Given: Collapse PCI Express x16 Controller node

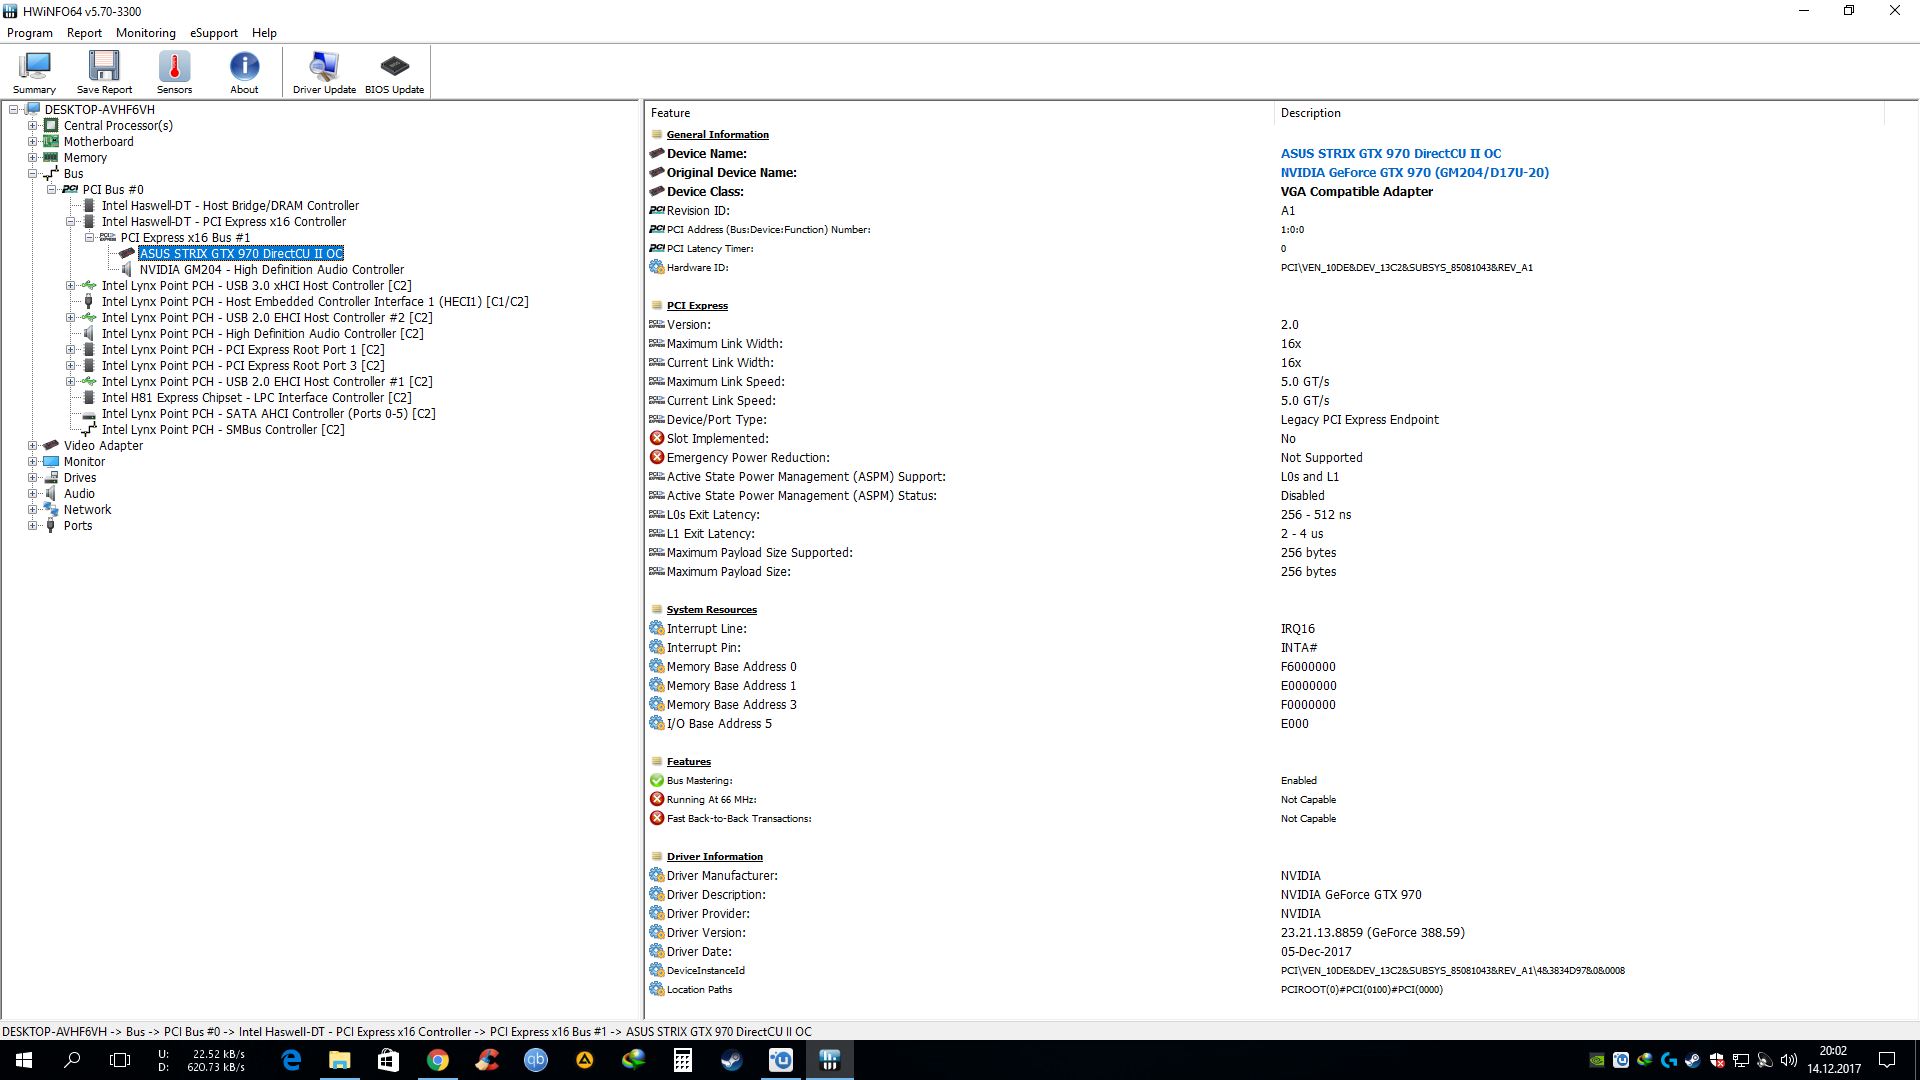Looking at the screenshot, I should (x=71, y=222).
